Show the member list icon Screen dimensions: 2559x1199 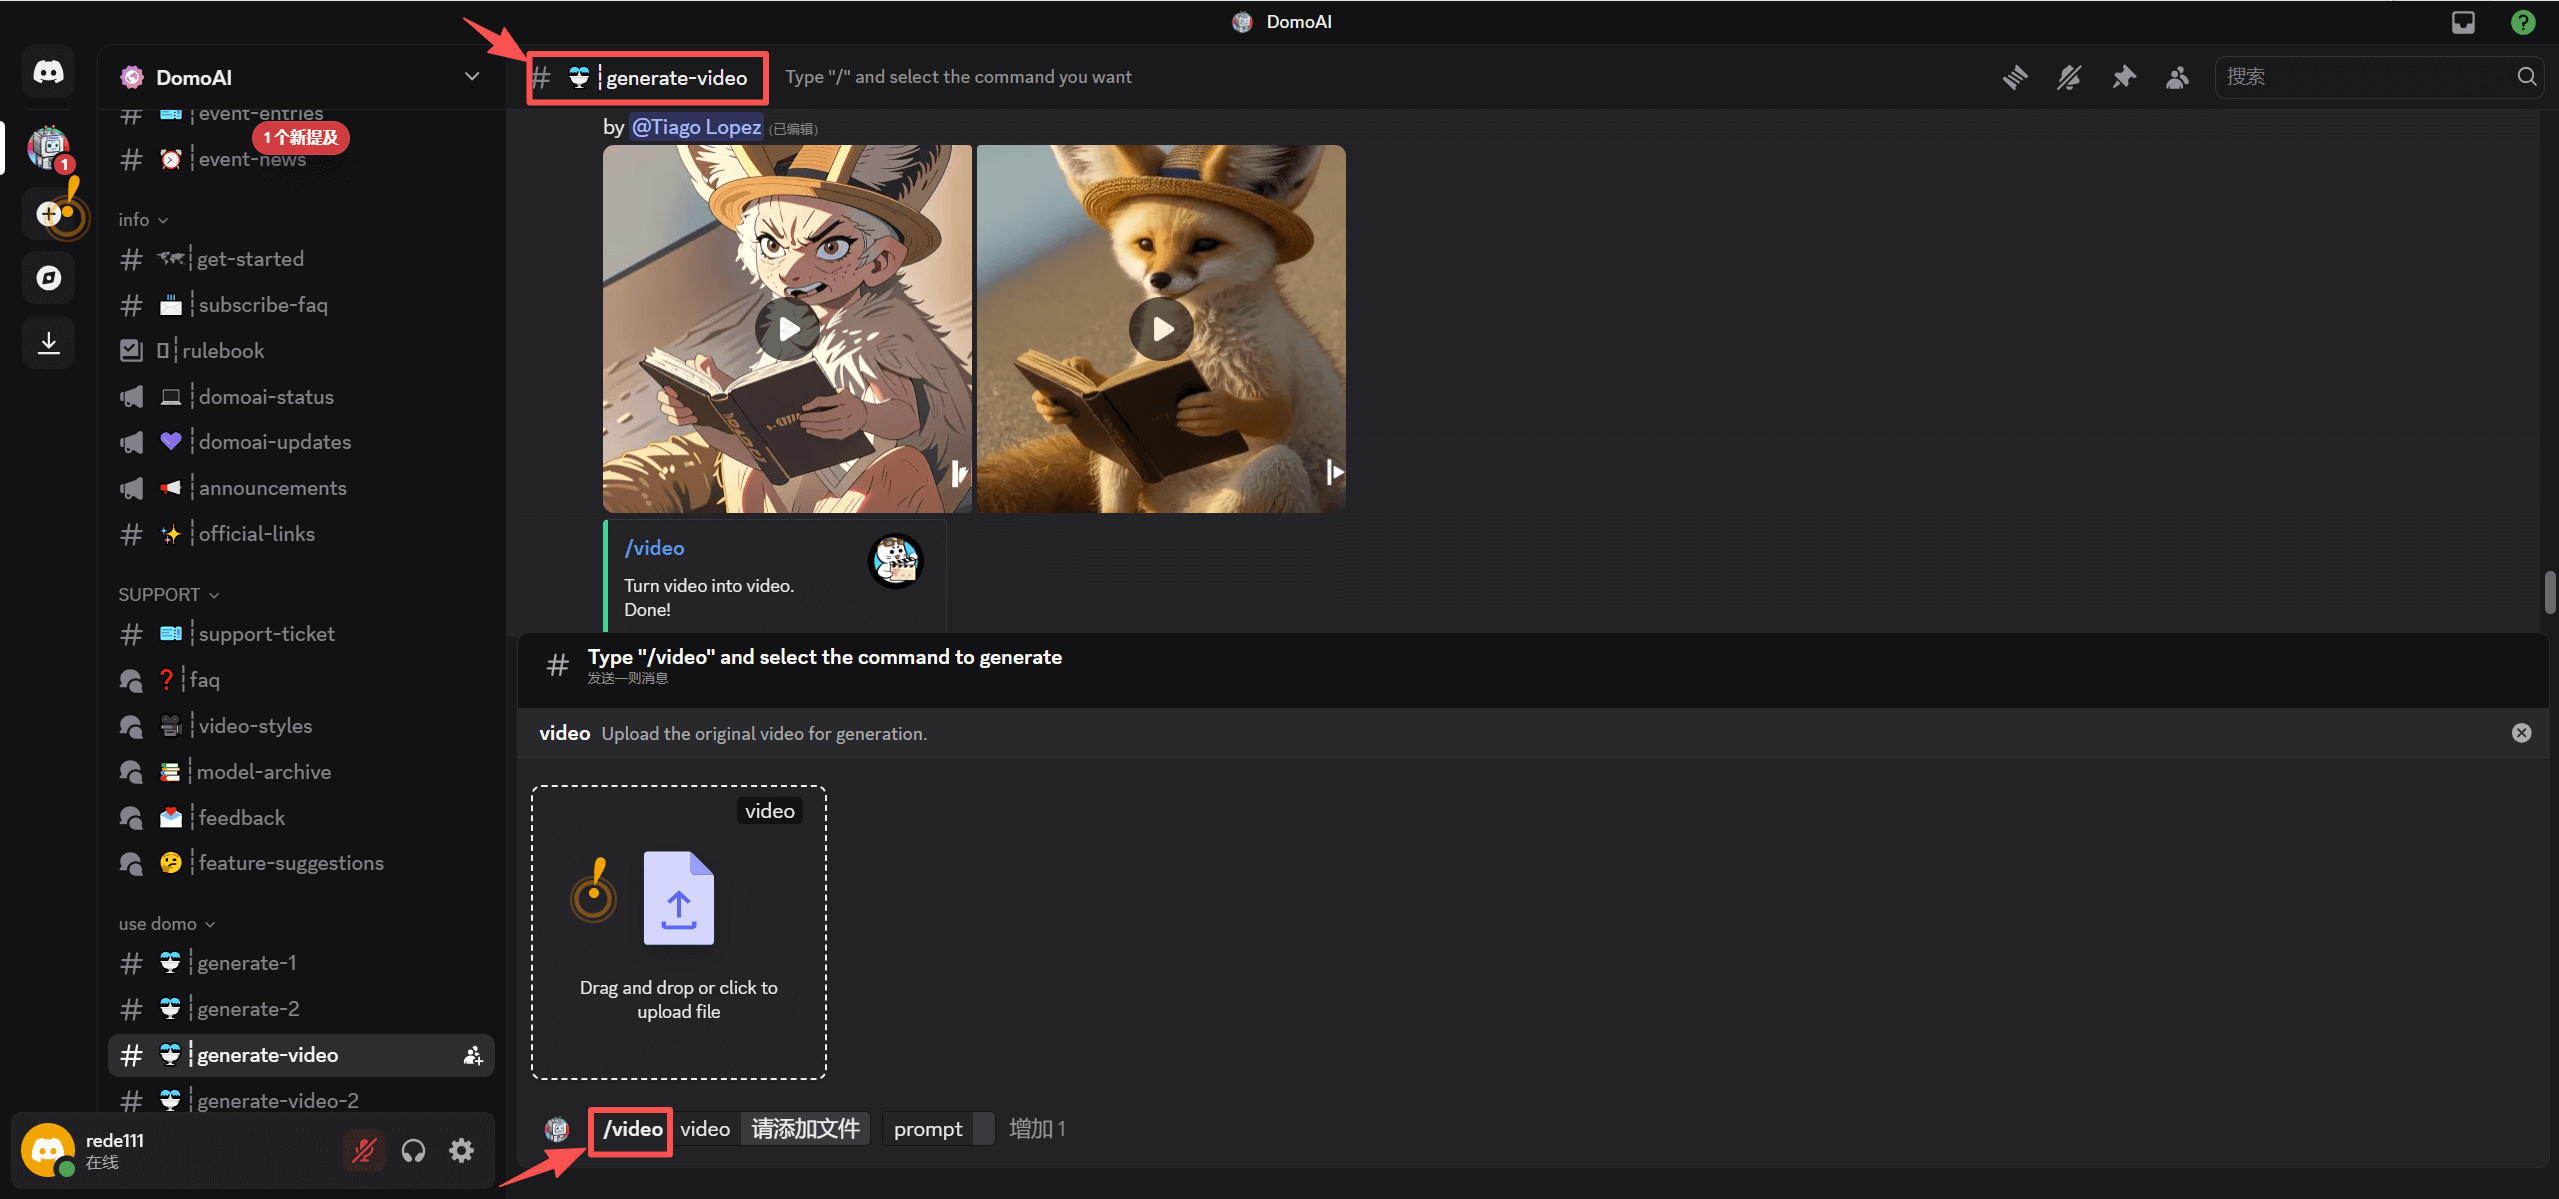[x=2177, y=77]
